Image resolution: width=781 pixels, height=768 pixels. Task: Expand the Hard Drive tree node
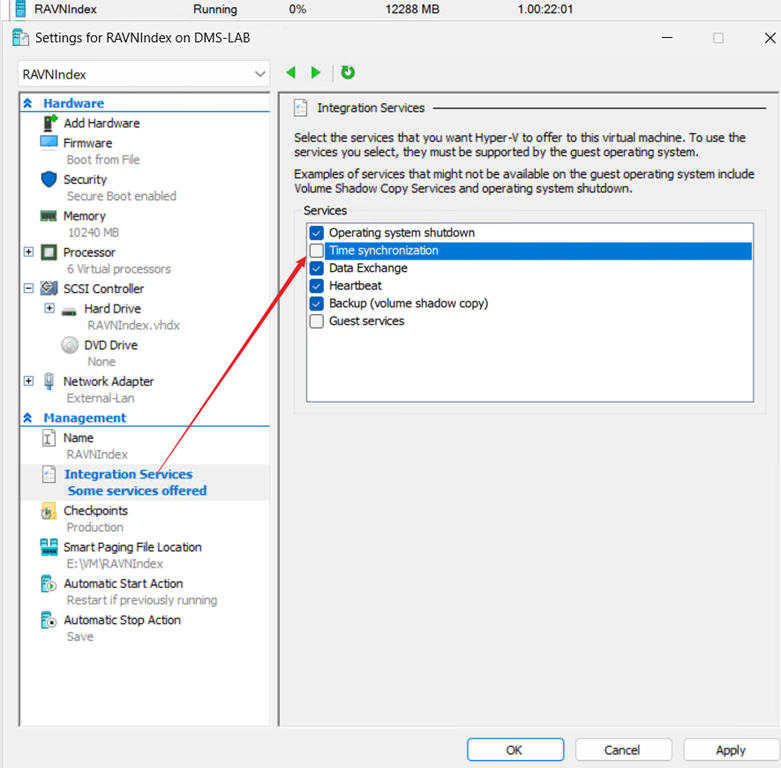[x=49, y=308]
